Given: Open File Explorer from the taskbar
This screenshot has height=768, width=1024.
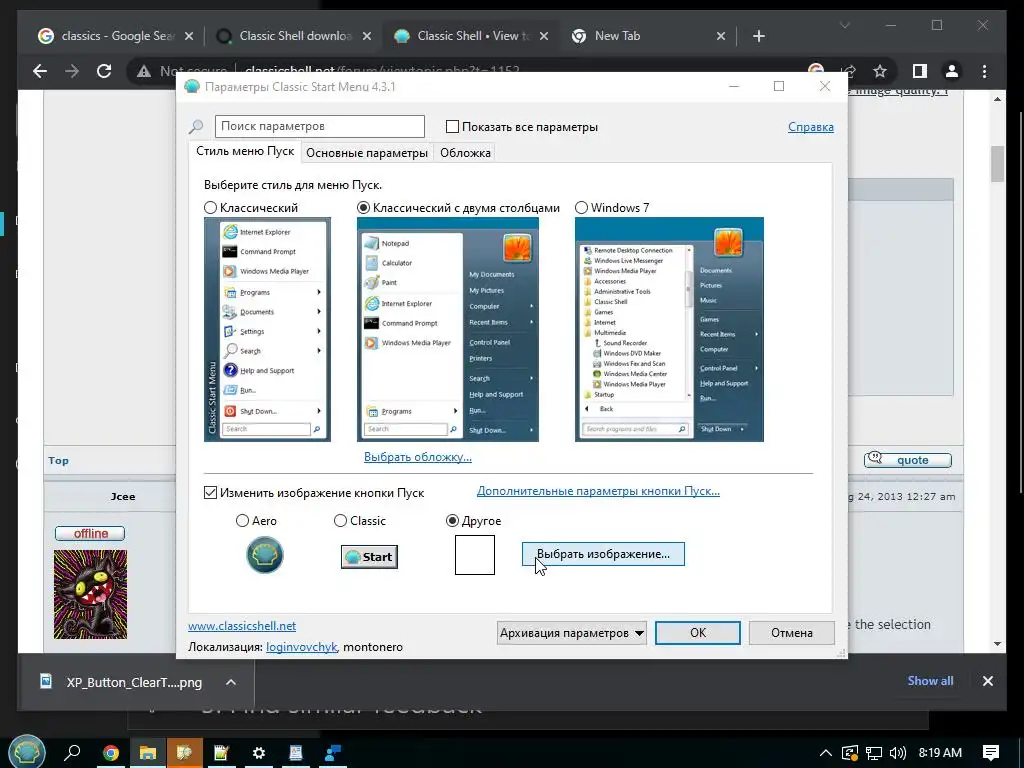Looking at the screenshot, I should 148,753.
